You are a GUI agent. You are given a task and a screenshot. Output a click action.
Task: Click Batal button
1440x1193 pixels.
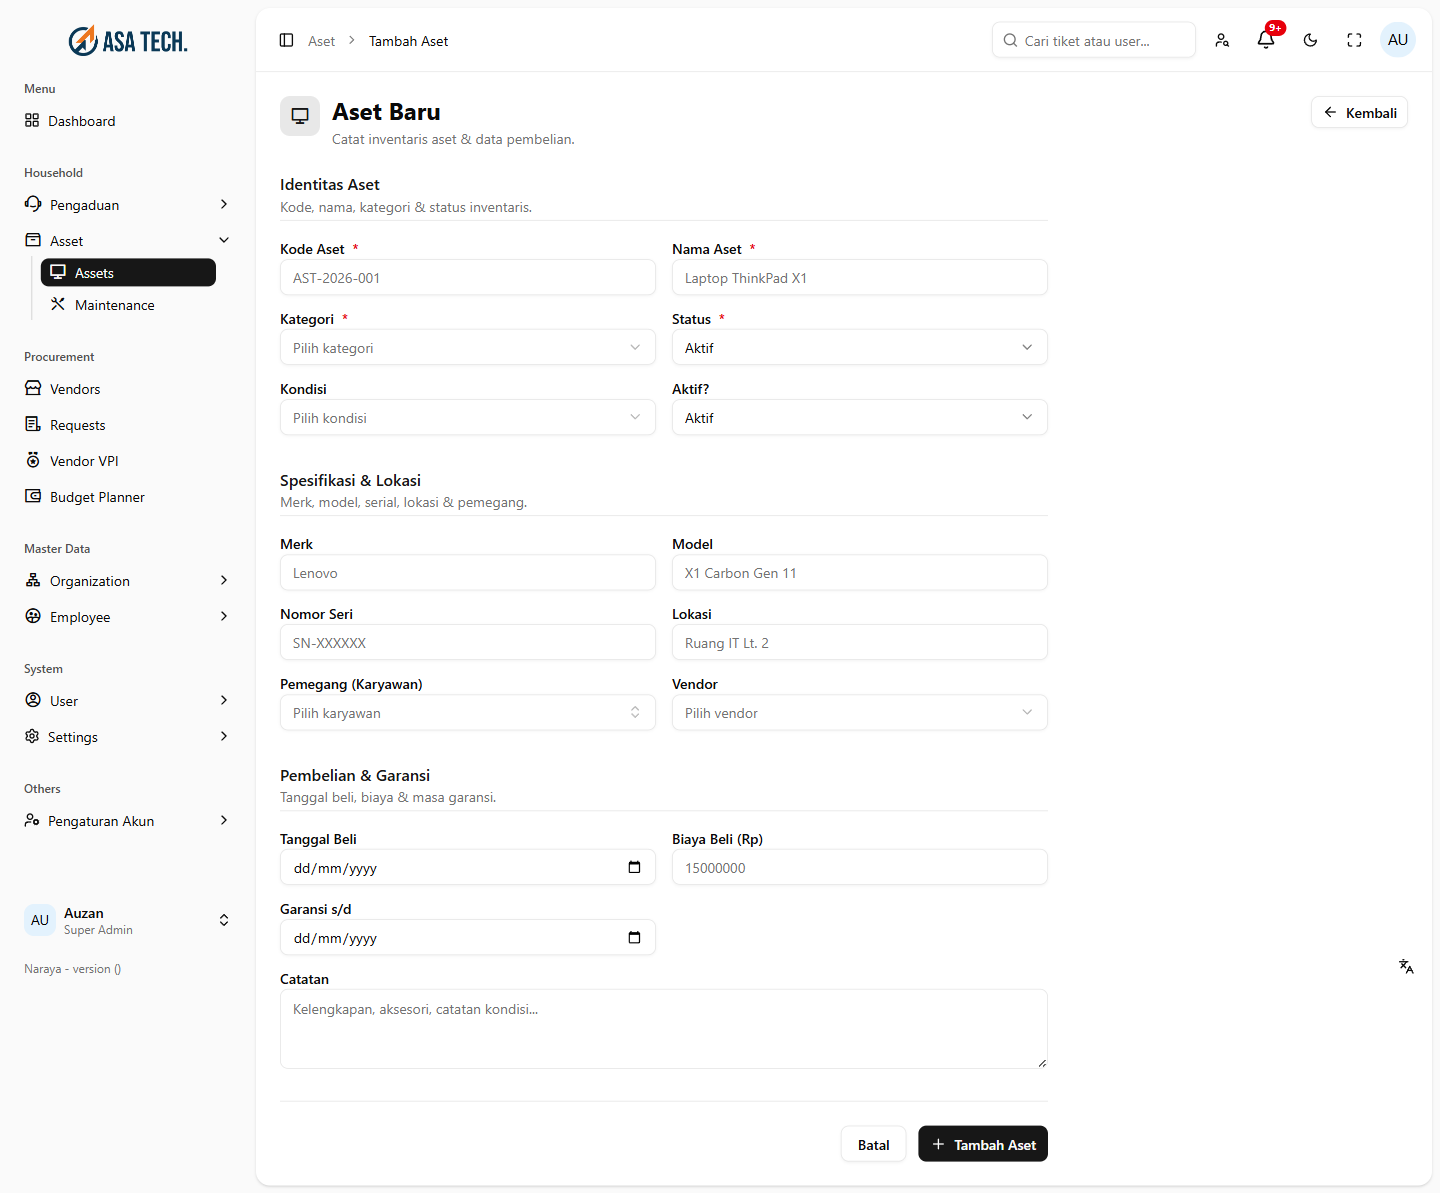(x=873, y=1144)
